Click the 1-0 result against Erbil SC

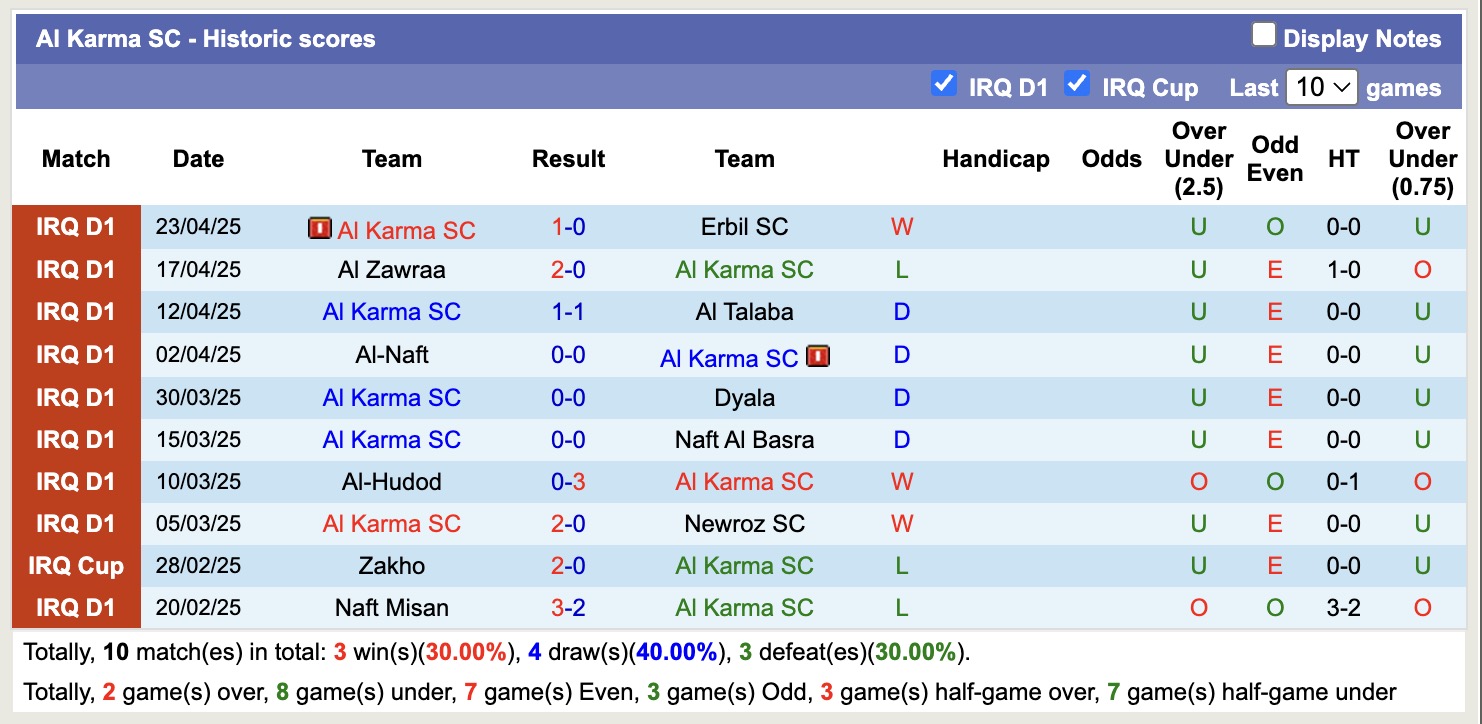(x=568, y=227)
